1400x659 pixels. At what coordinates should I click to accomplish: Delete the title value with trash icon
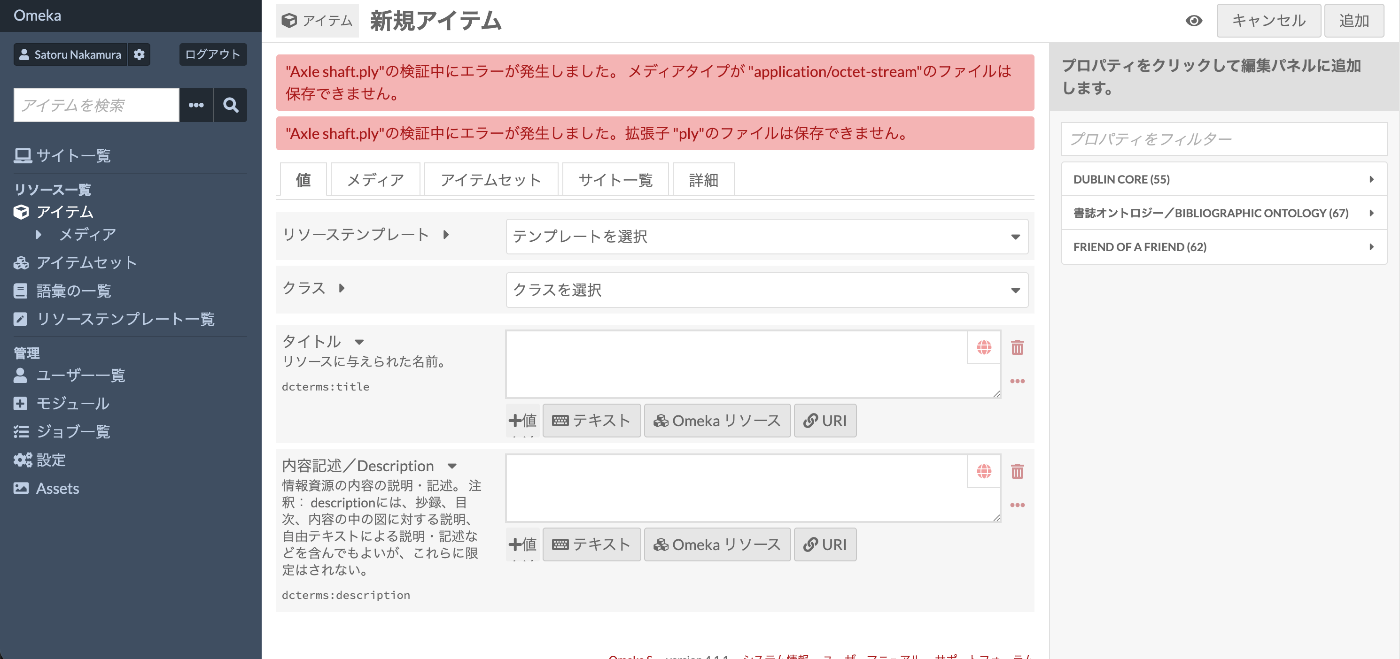coord(1017,348)
